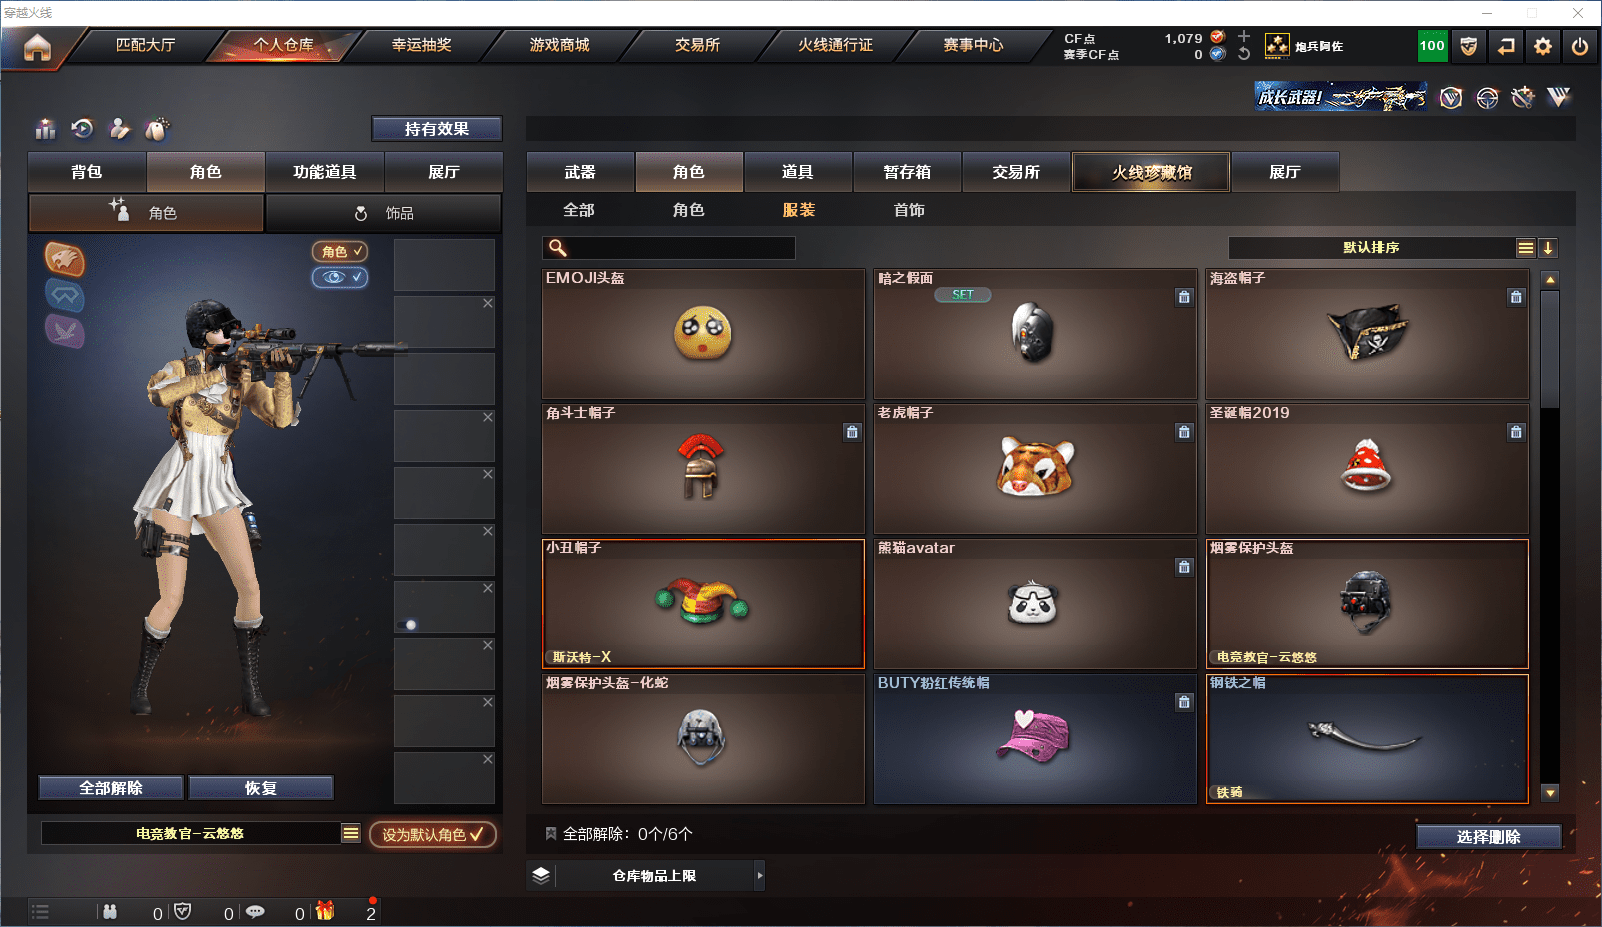Switch to the 游戏商城 top tab
Viewport: 1602px width, 927px height.
click(560, 45)
